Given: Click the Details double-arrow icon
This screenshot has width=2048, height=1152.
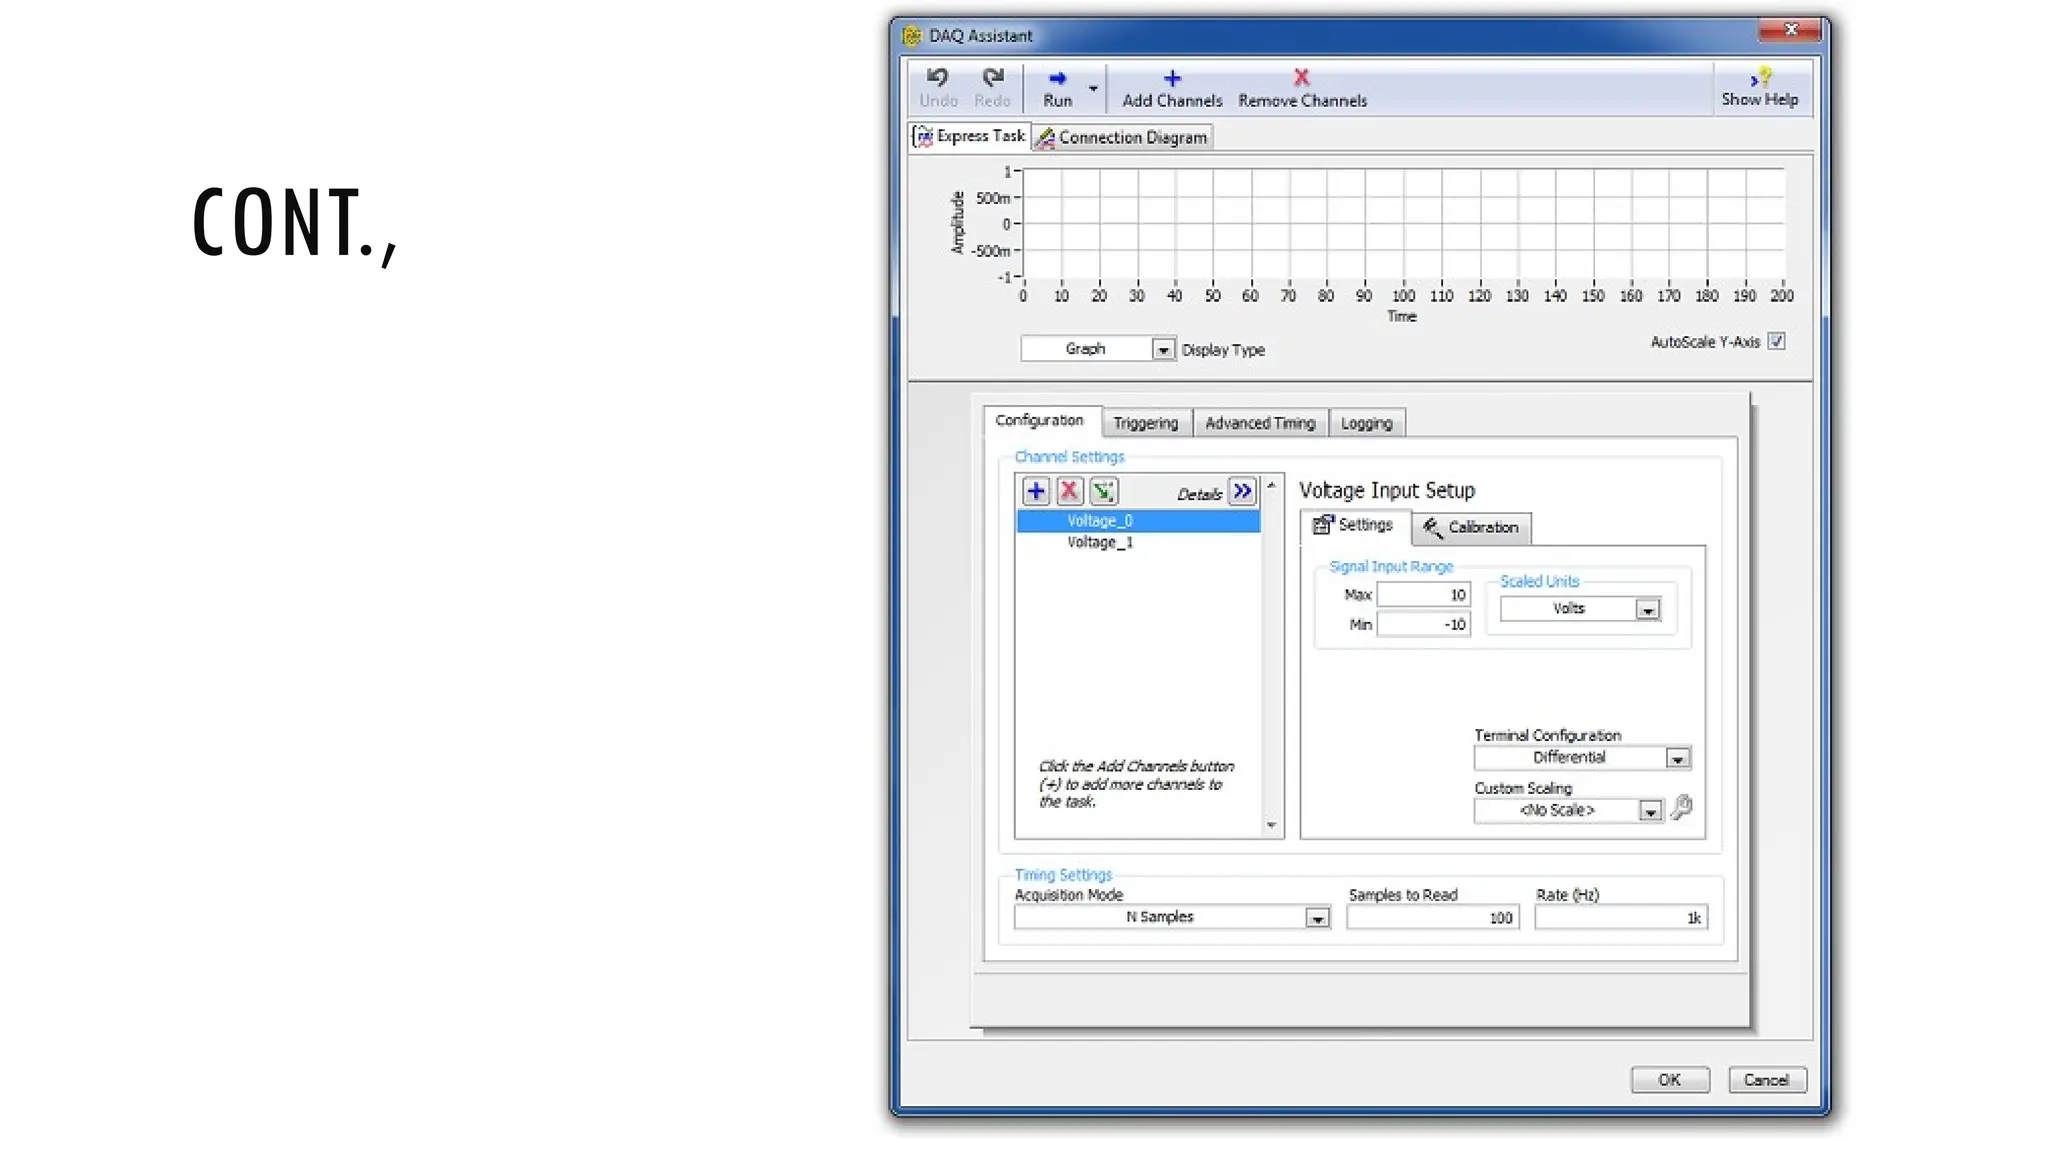Looking at the screenshot, I should [x=1242, y=491].
